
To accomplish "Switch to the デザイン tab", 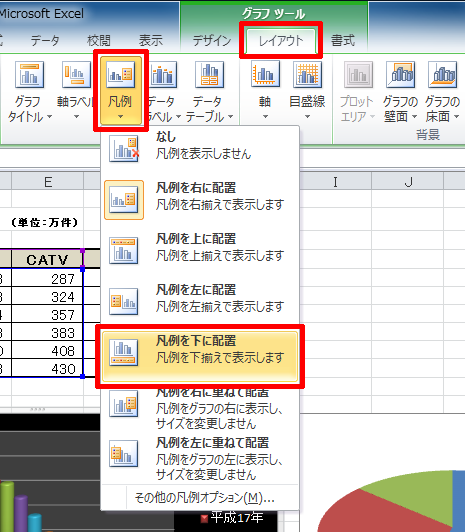I will 212,41.
